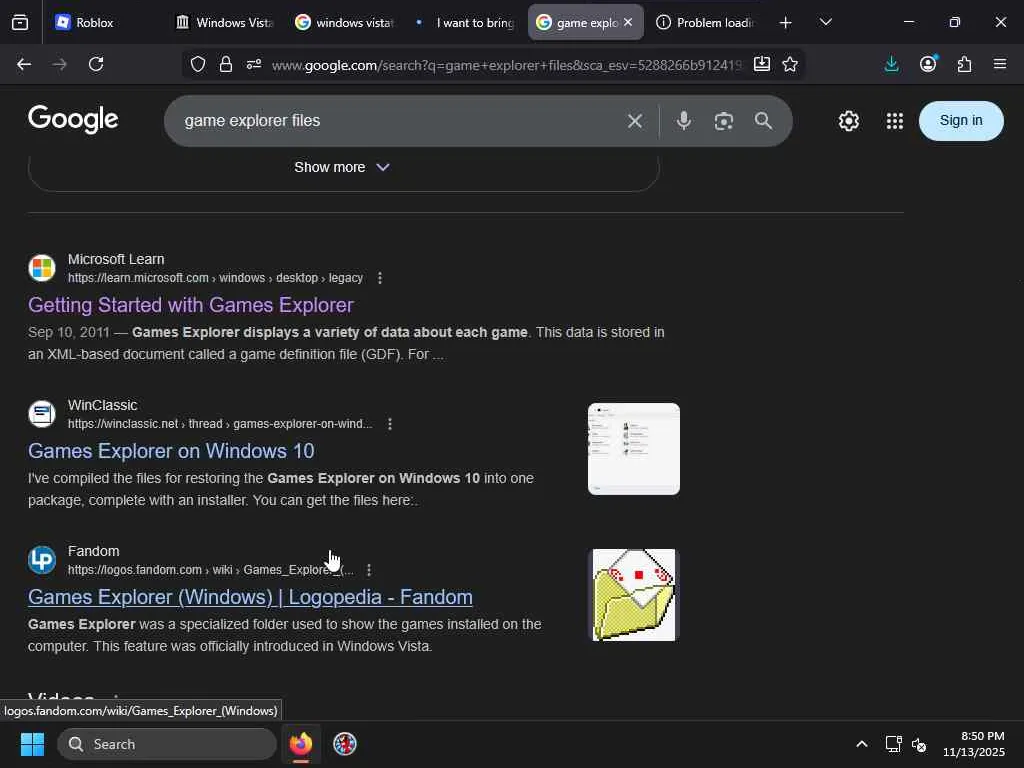Screen dimensions: 1024x768
Task: Open the extensions puzzle icon
Action: [x=964, y=64]
